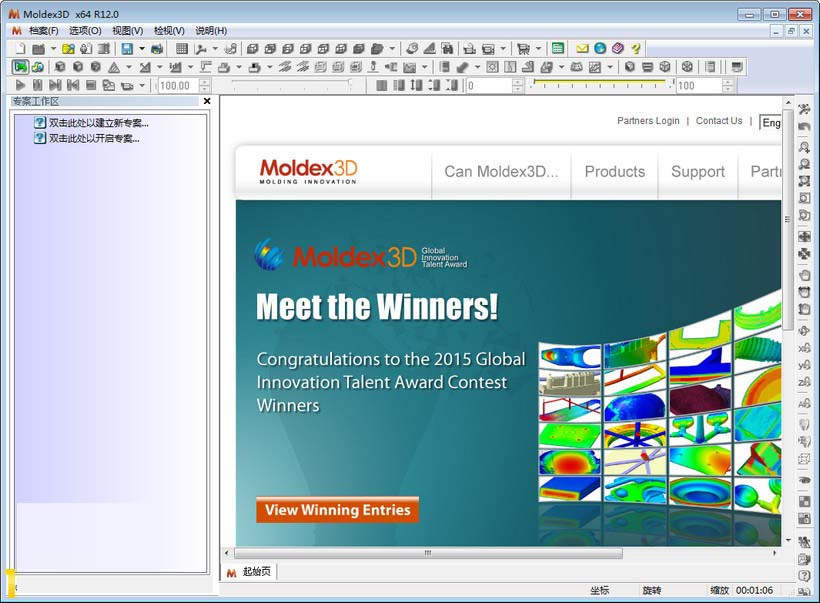Click the binoculars search icon
Viewport: 820px width, 603px height.
tap(447, 49)
